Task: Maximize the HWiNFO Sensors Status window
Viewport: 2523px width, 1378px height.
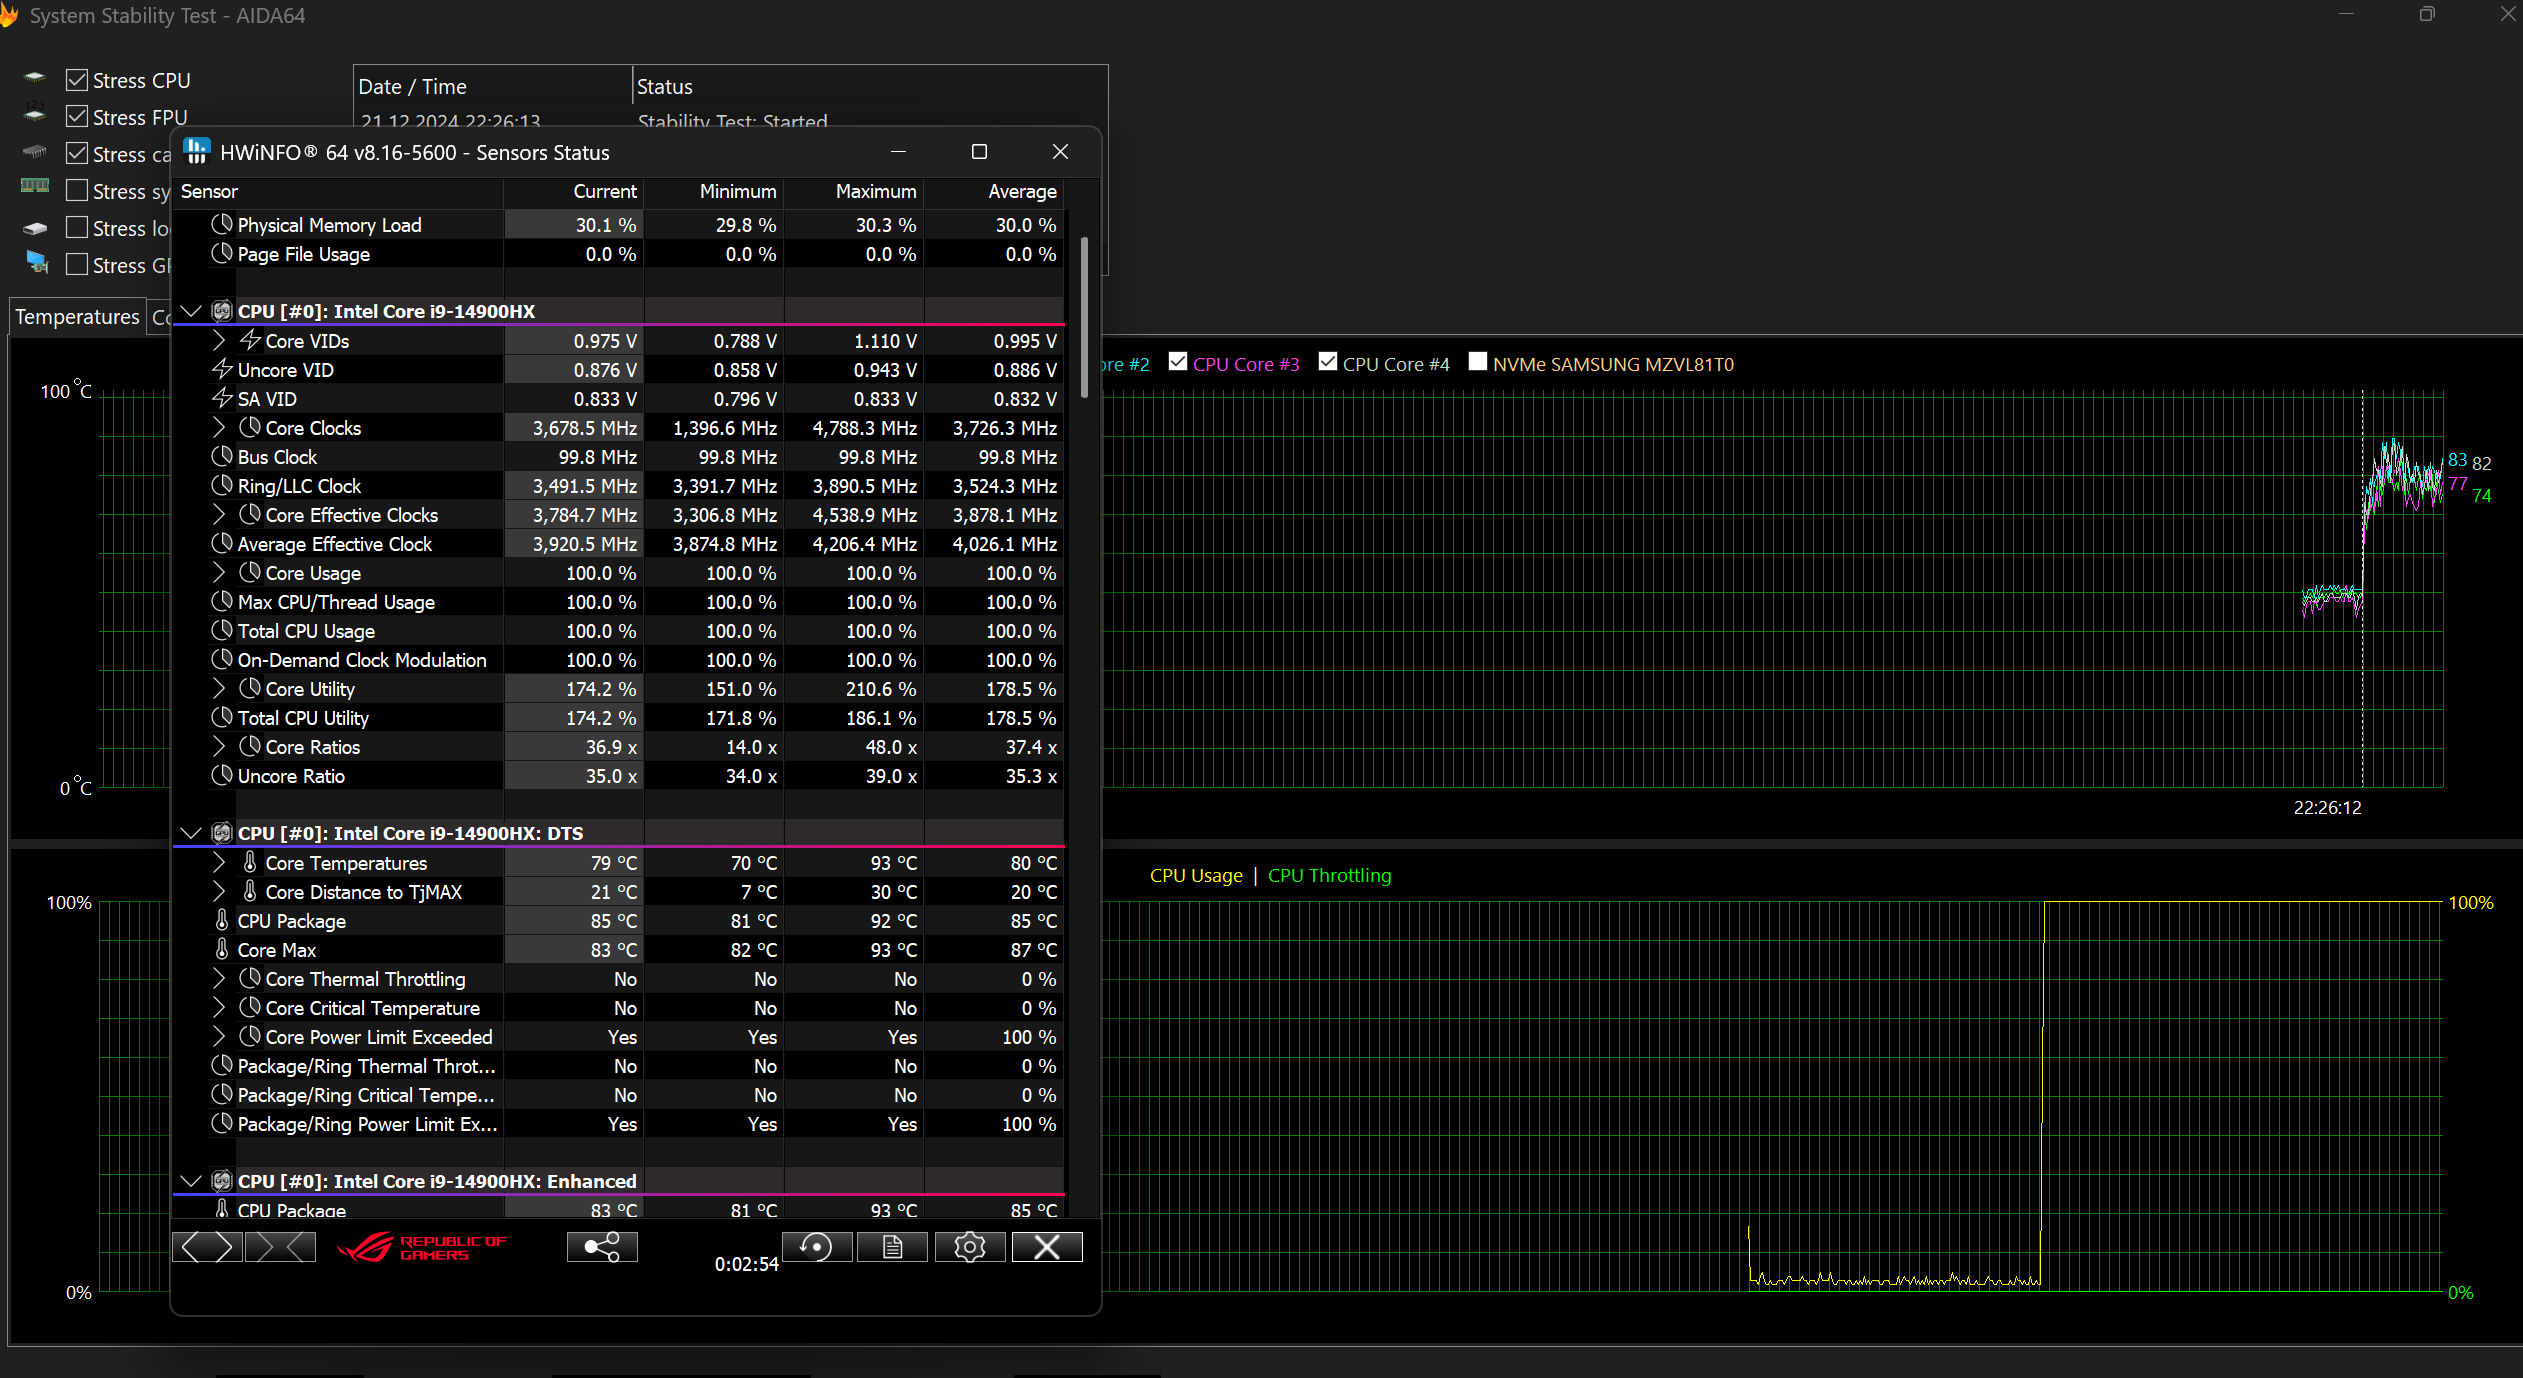Action: (x=979, y=151)
